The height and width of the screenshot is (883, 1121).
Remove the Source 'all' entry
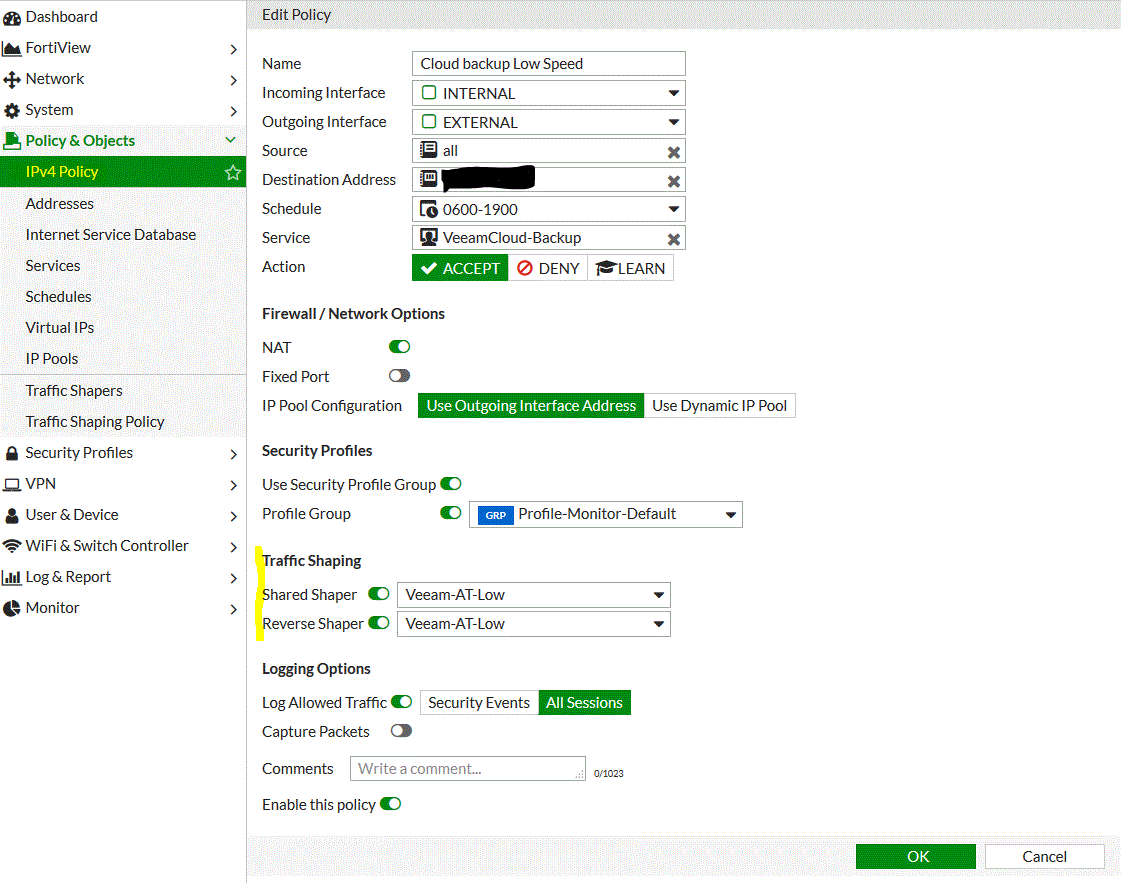point(674,152)
